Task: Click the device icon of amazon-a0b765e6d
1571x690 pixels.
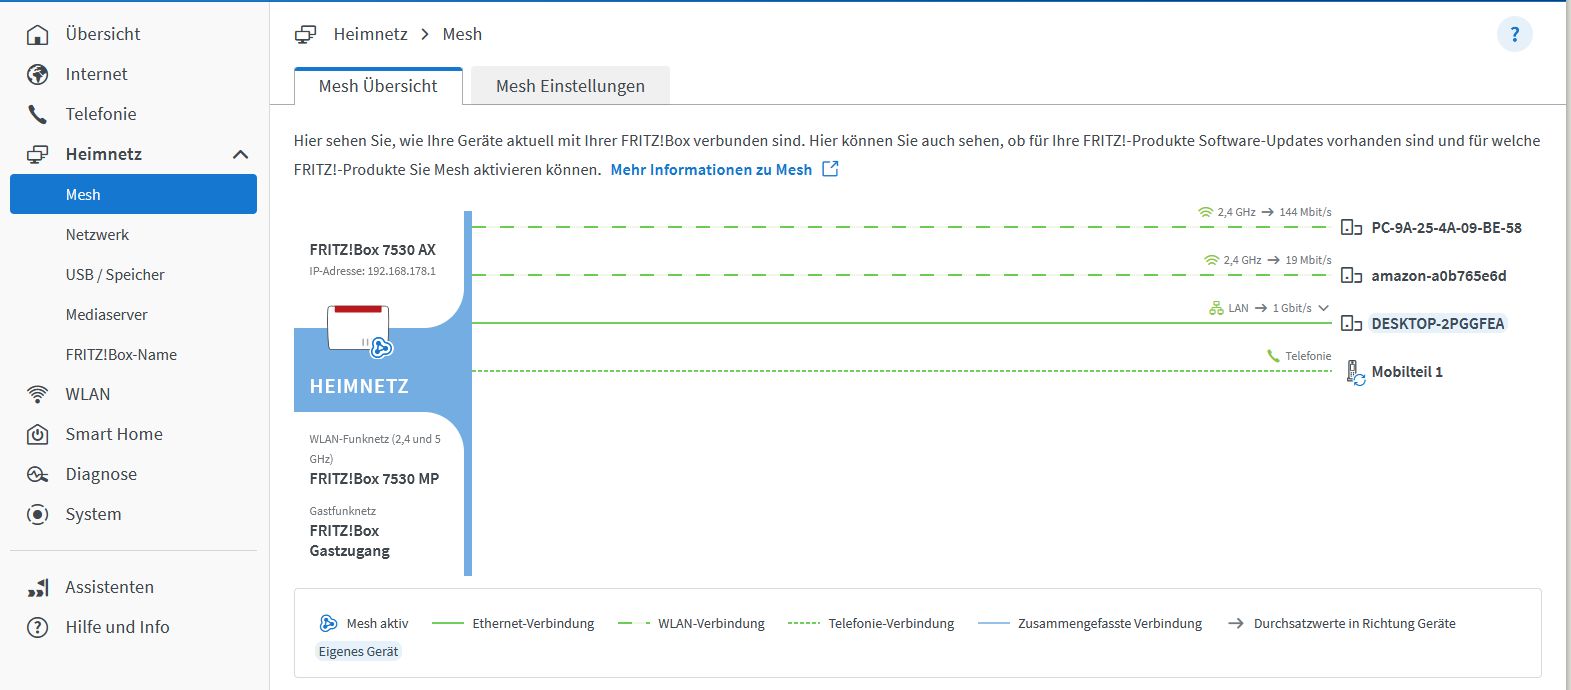Action: click(1351, 276)
